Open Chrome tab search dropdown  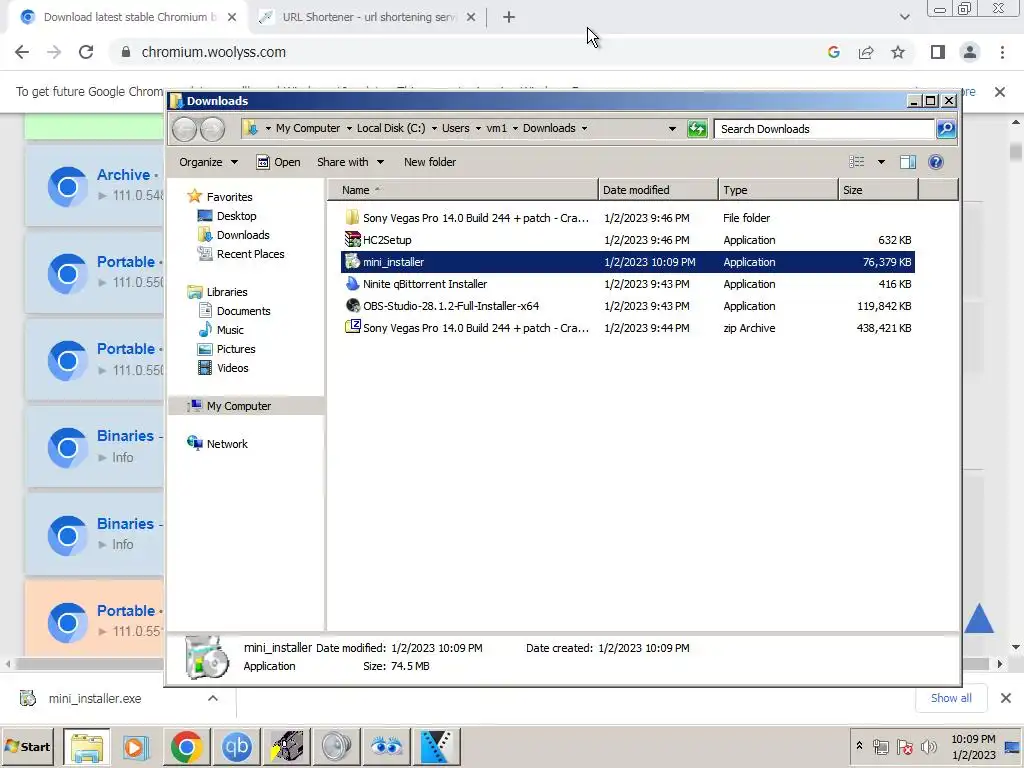[x=904, y=17]
